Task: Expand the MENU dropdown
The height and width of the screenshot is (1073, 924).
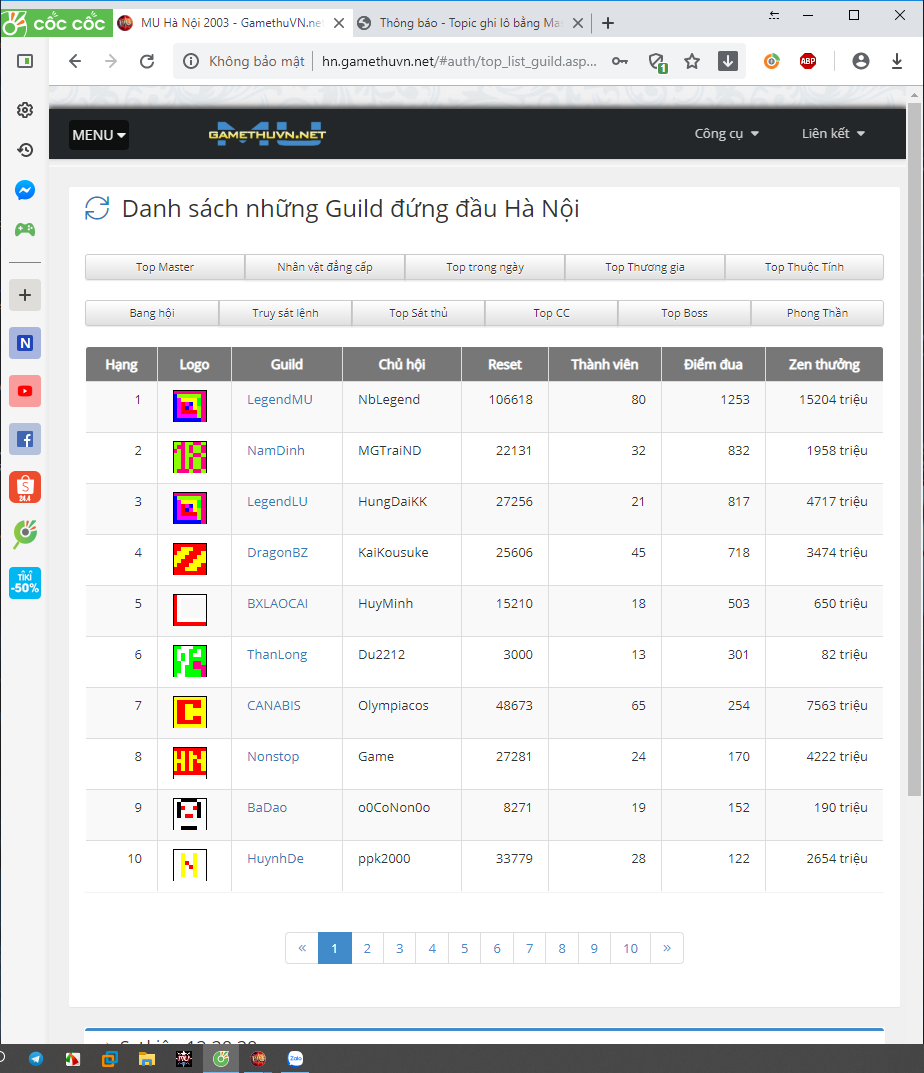Action: pyautogui.click(x=99, y=135)
